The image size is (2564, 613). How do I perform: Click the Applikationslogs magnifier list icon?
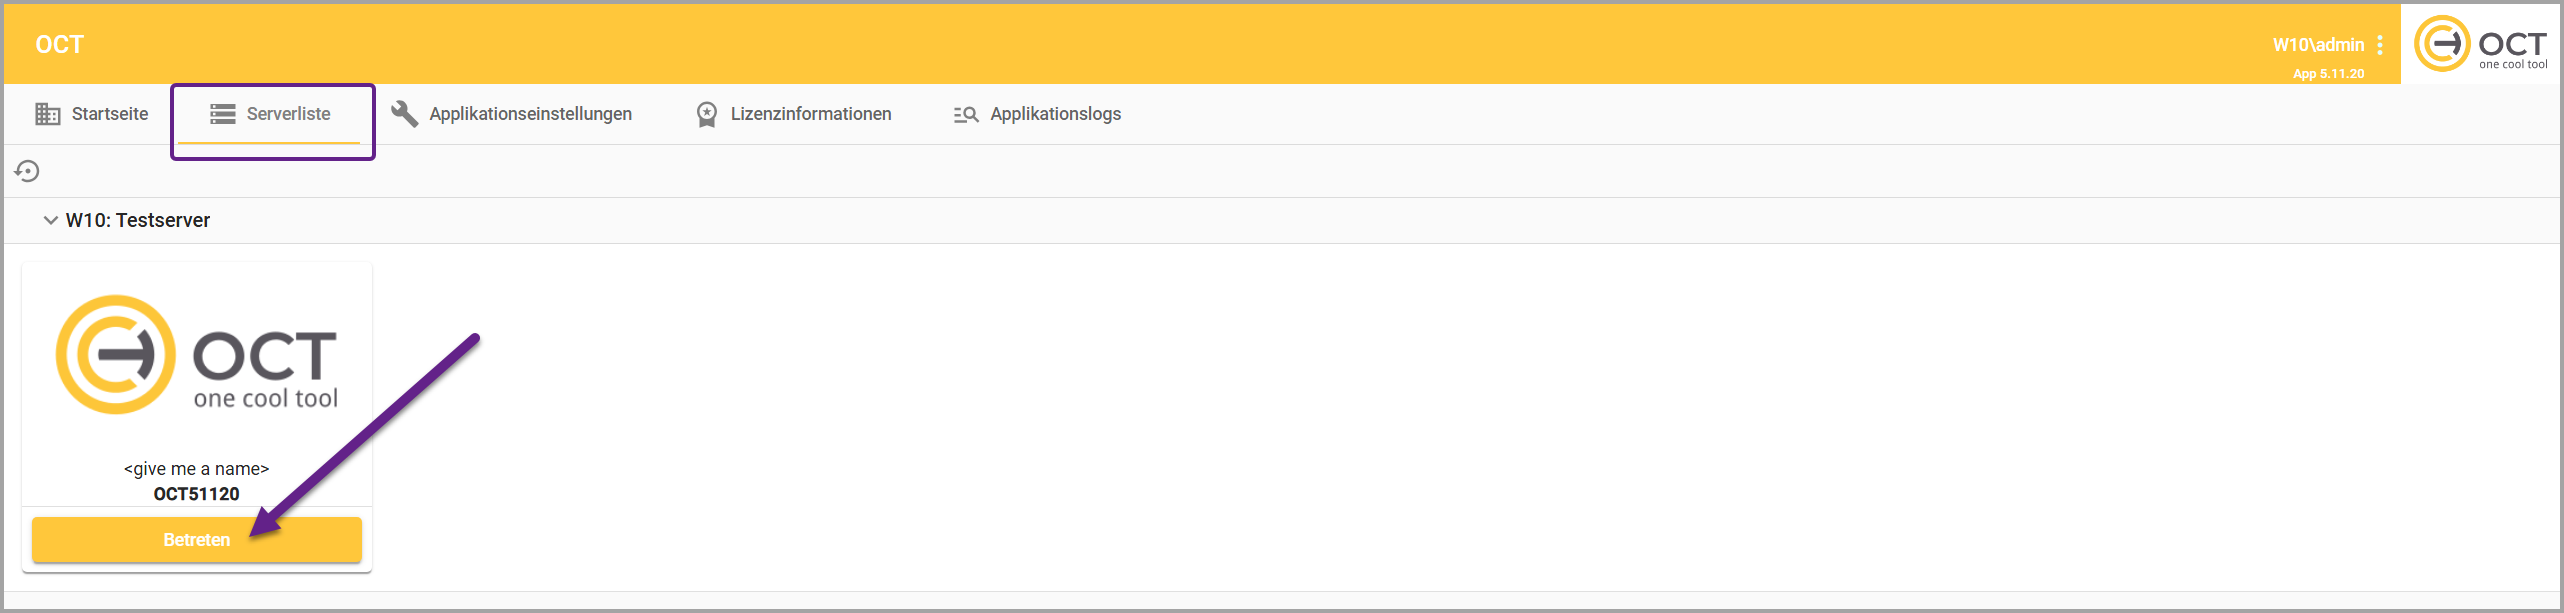965,114
